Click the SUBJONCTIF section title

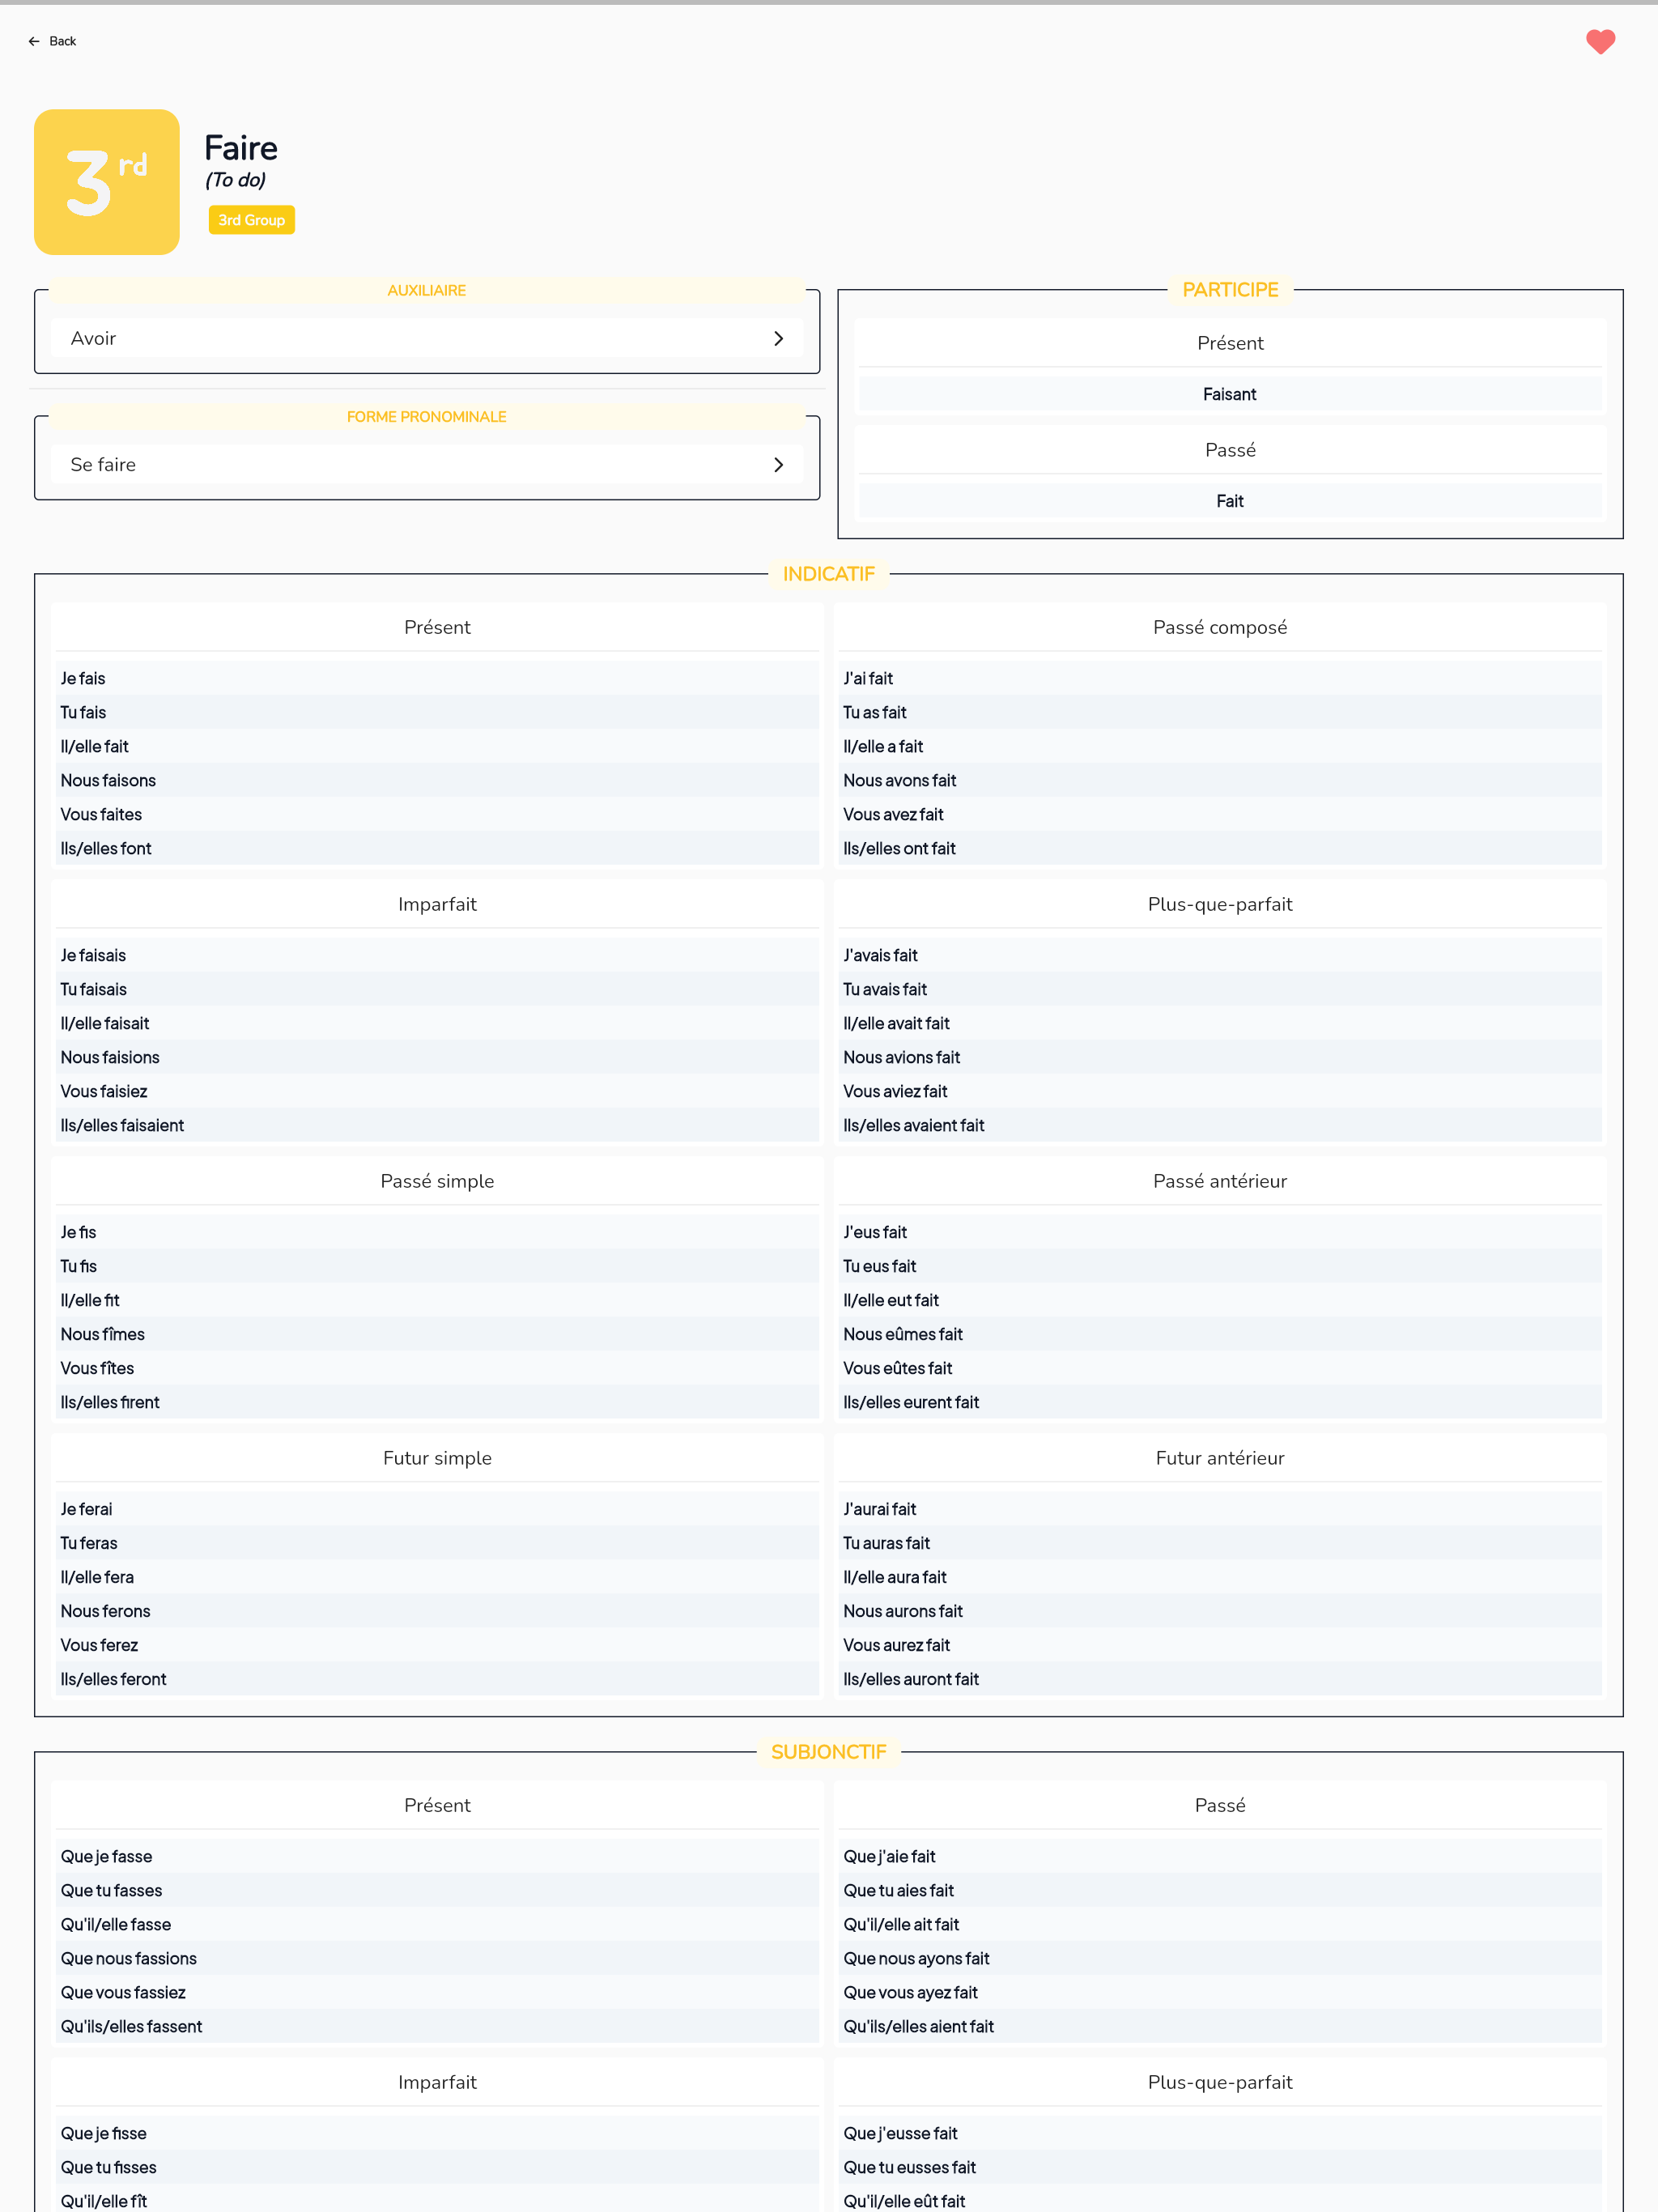(828, 1752)
